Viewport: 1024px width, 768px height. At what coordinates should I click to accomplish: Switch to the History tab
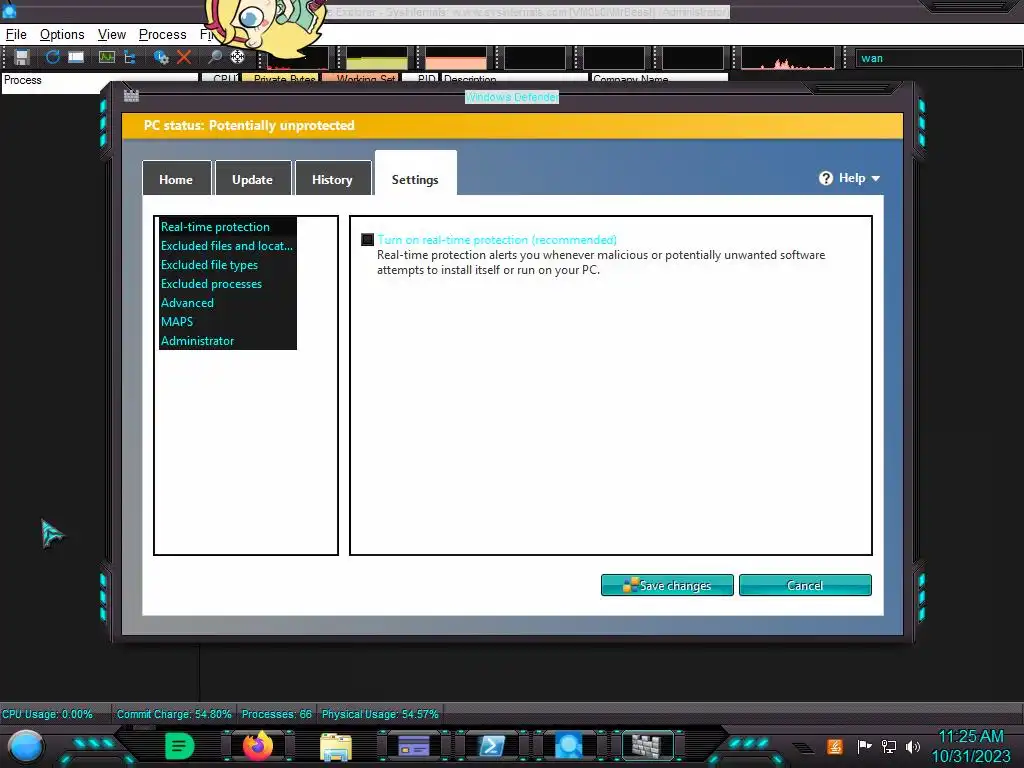[332, 179]
